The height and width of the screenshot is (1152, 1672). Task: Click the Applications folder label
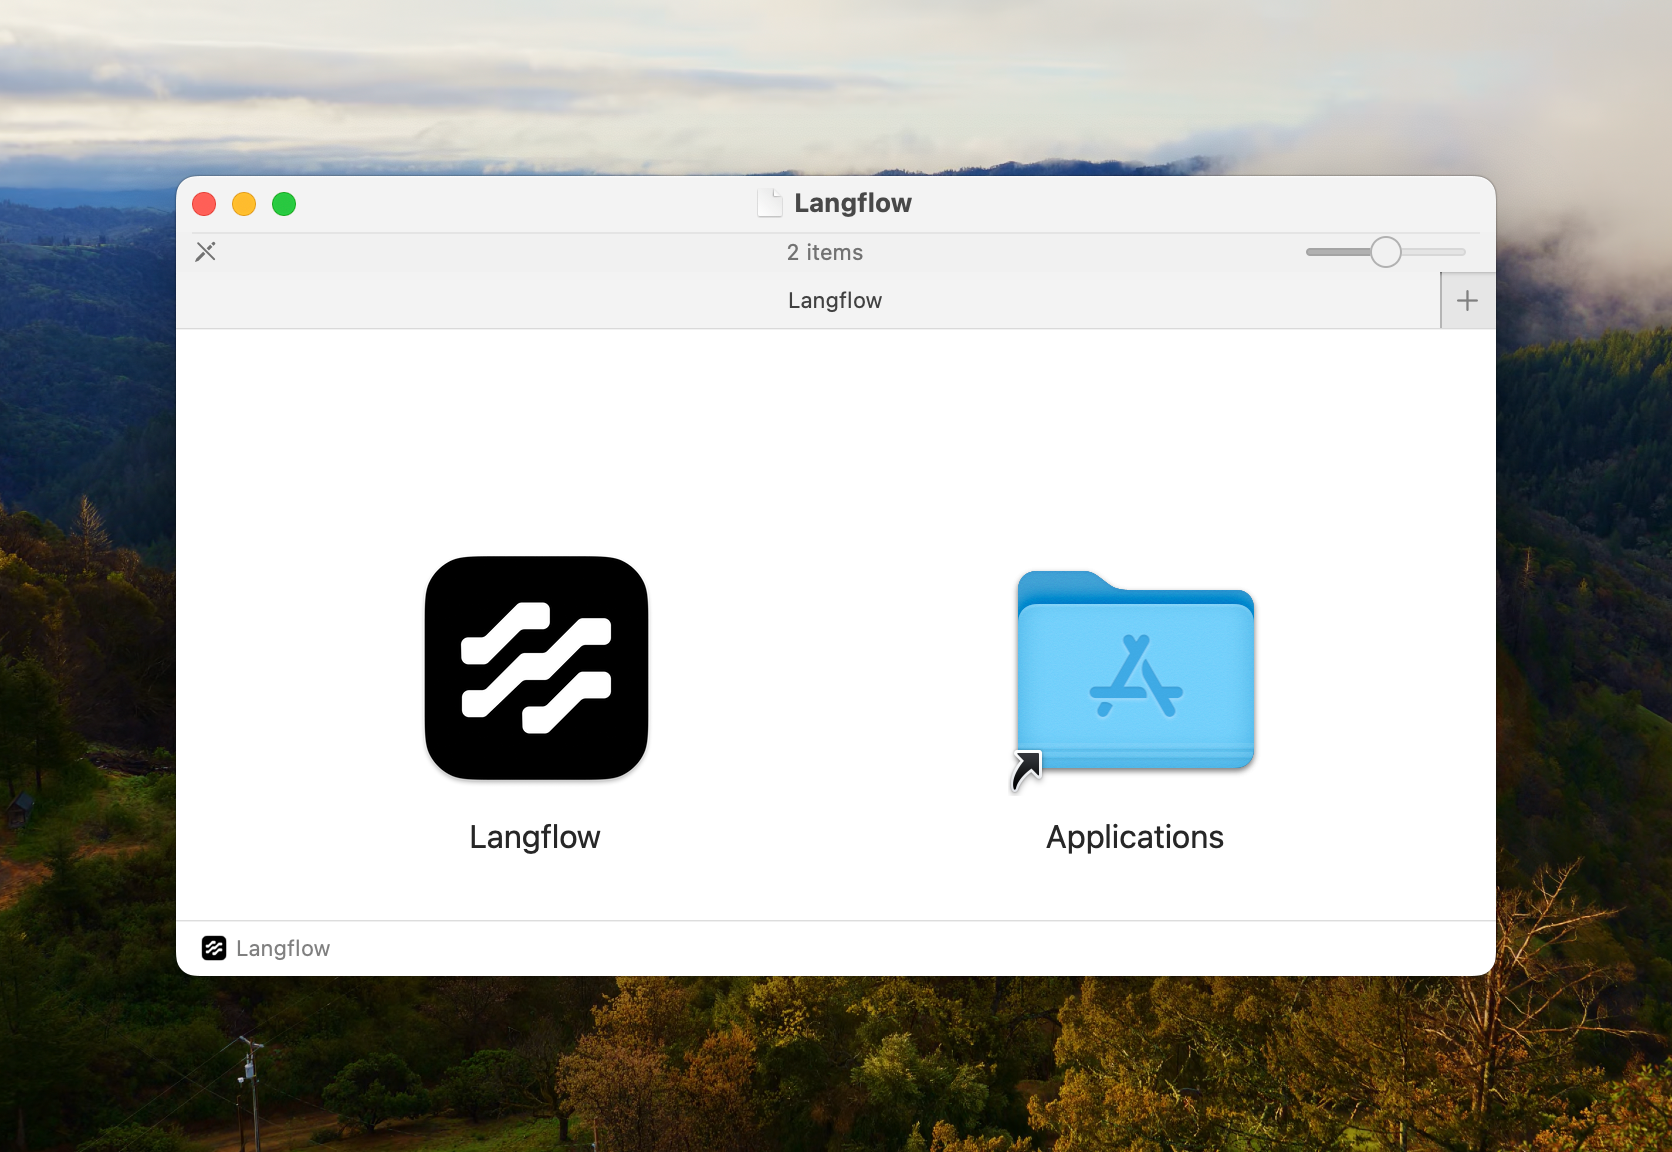click(x=1135, y=837)
